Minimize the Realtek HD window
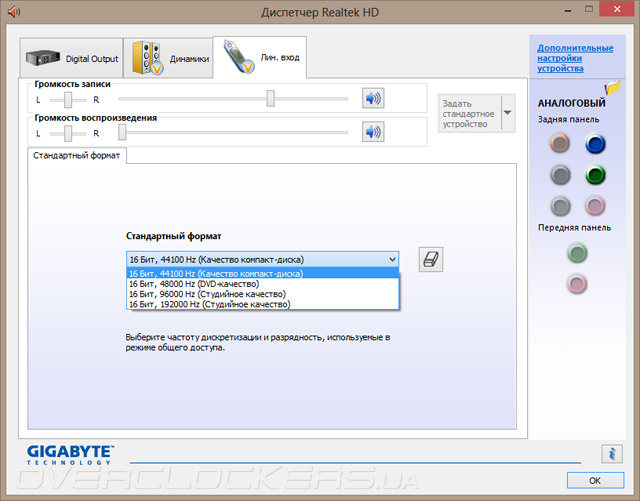 click(568, 11)
